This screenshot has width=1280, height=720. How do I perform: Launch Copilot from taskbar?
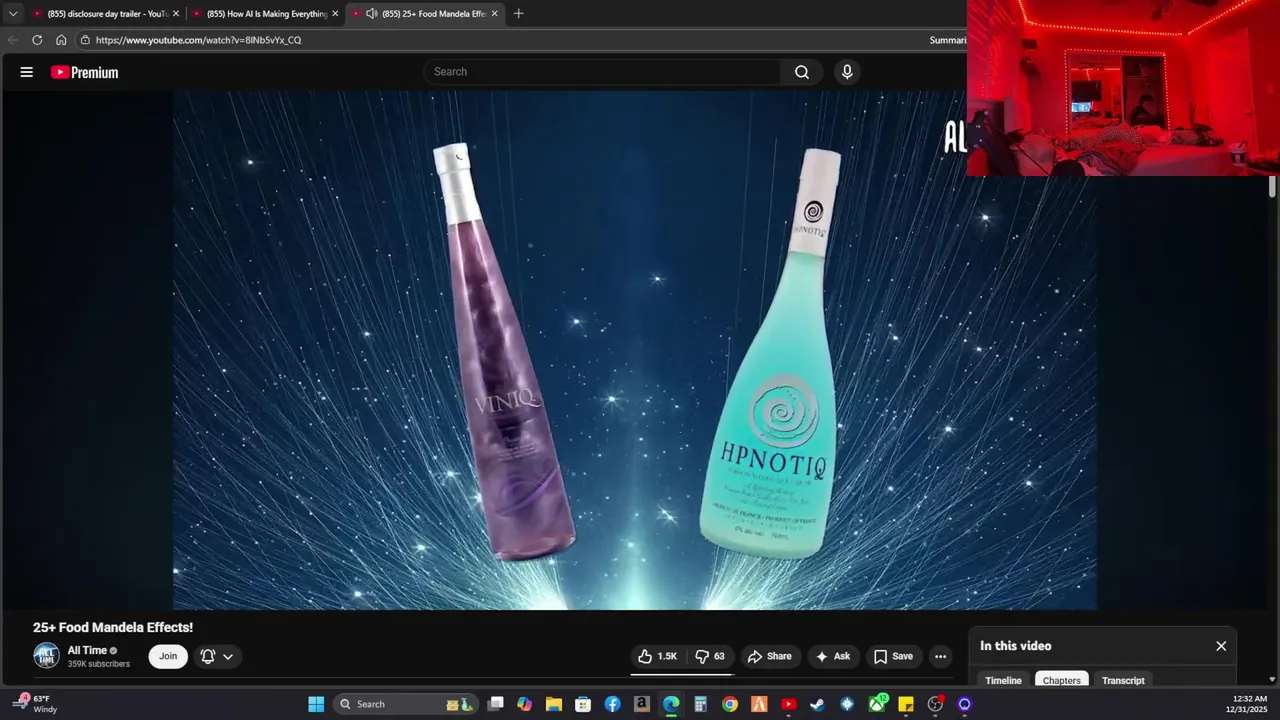525,704
